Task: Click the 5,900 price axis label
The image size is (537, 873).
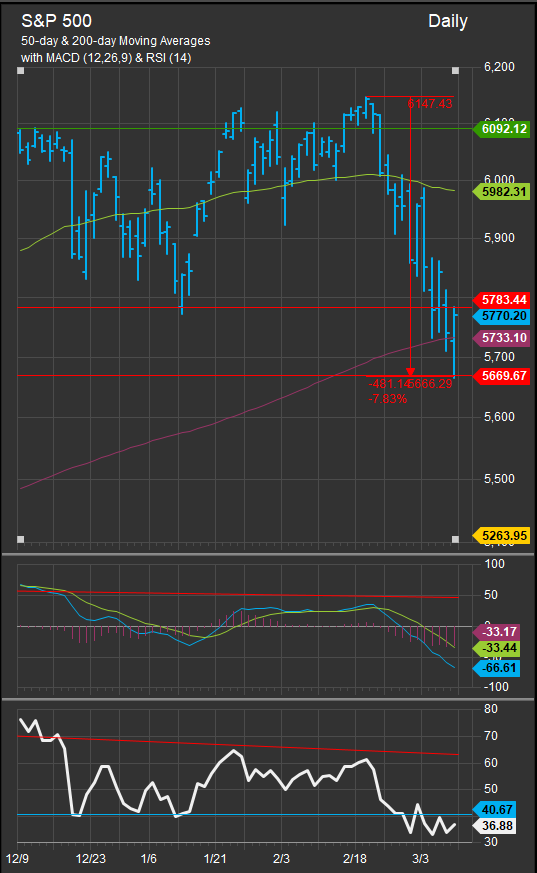Action: coord(499,238)
